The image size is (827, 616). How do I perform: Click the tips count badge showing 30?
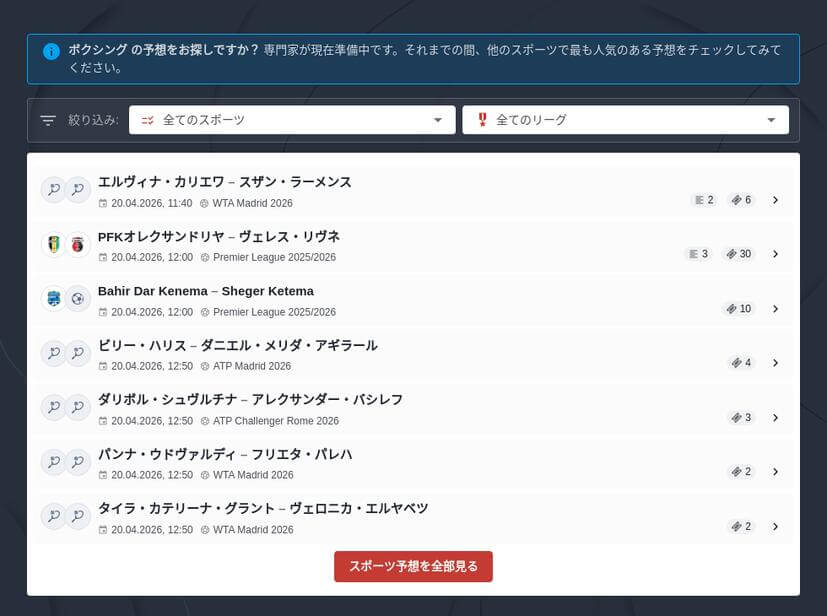tap(741, 254)
